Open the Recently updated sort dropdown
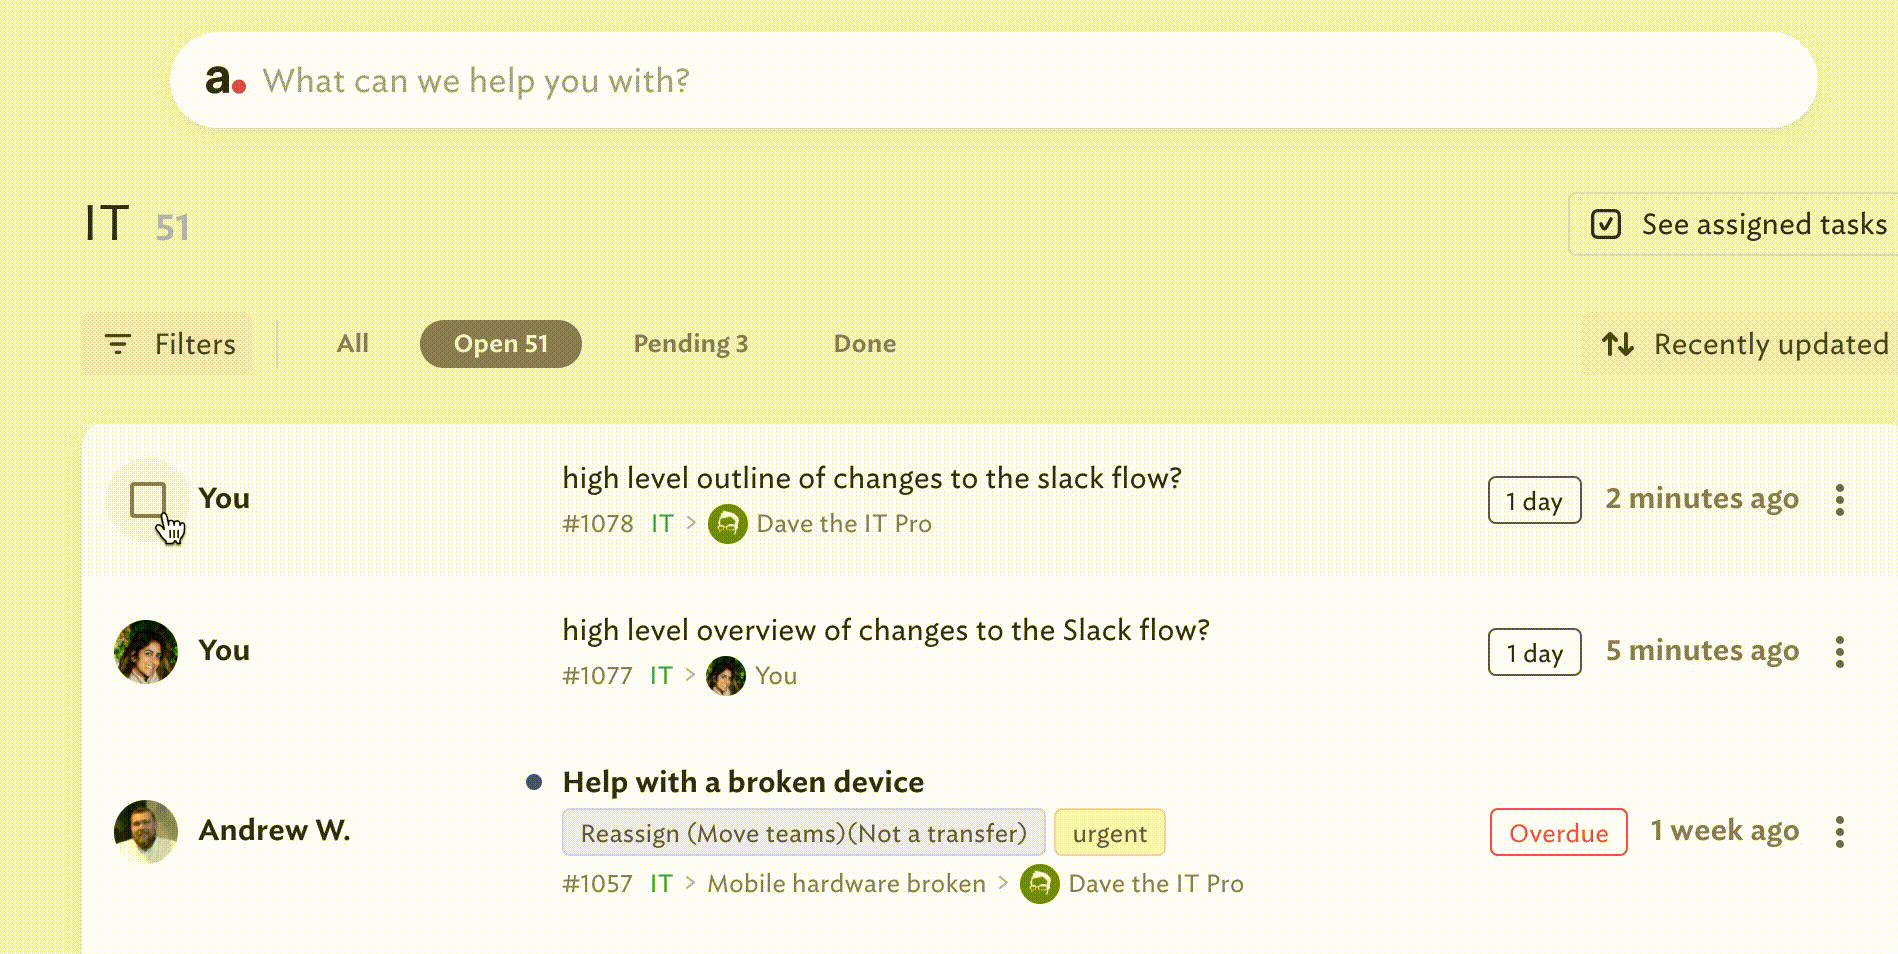The height and width of the screenshot is (954, 1898). coord(1745,344)
